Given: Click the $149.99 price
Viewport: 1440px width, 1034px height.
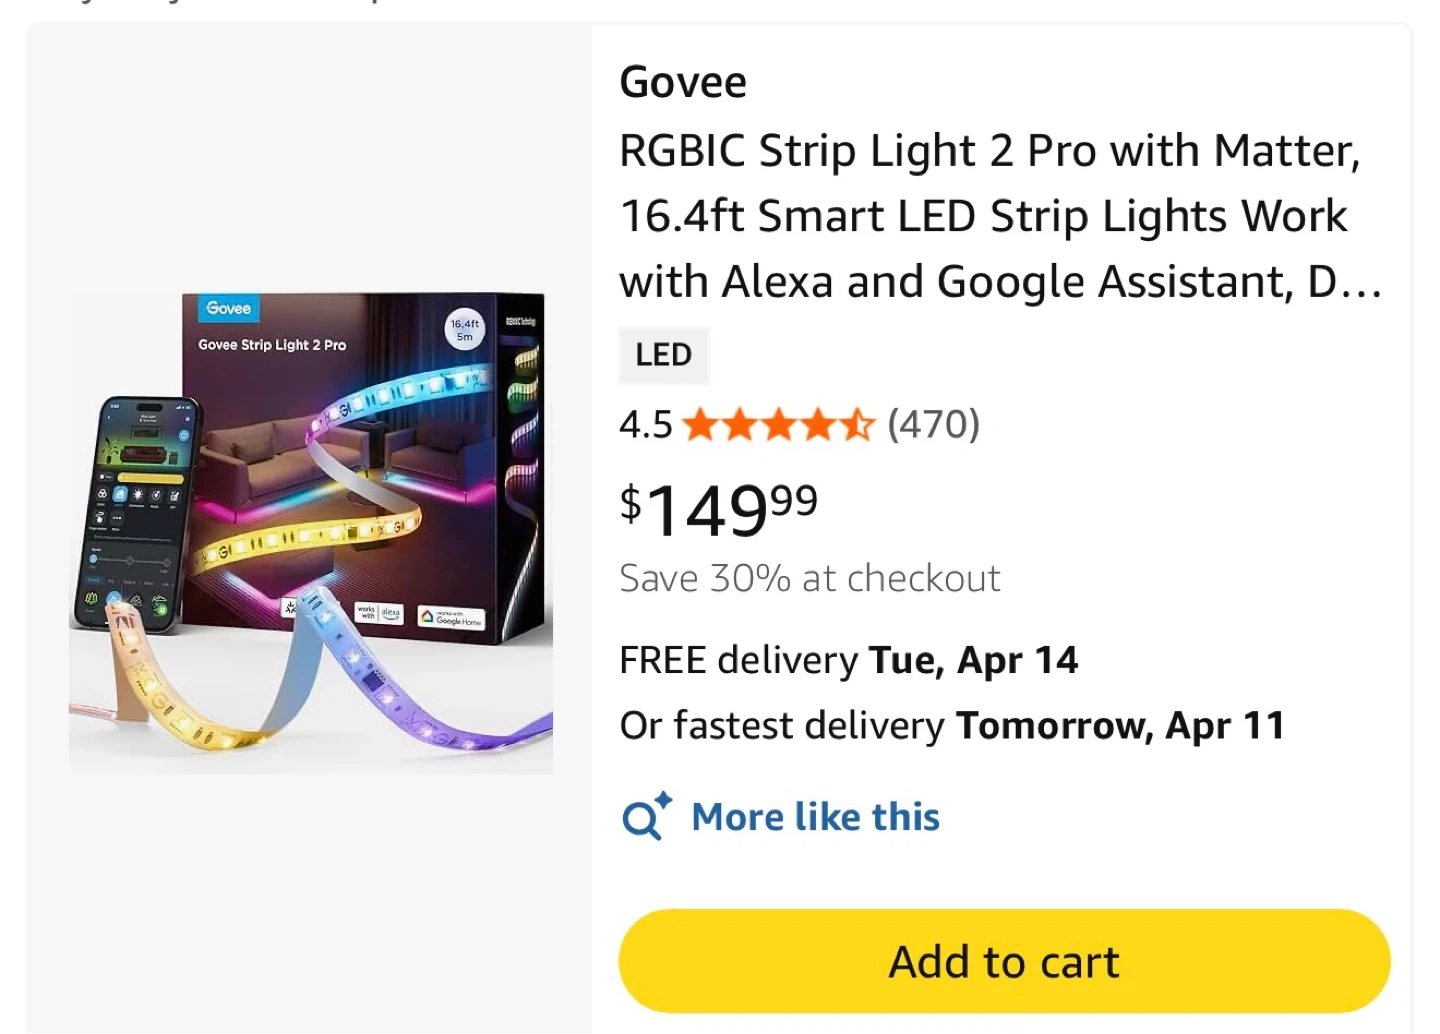Looking at the screenshot, I should point(718,508).
